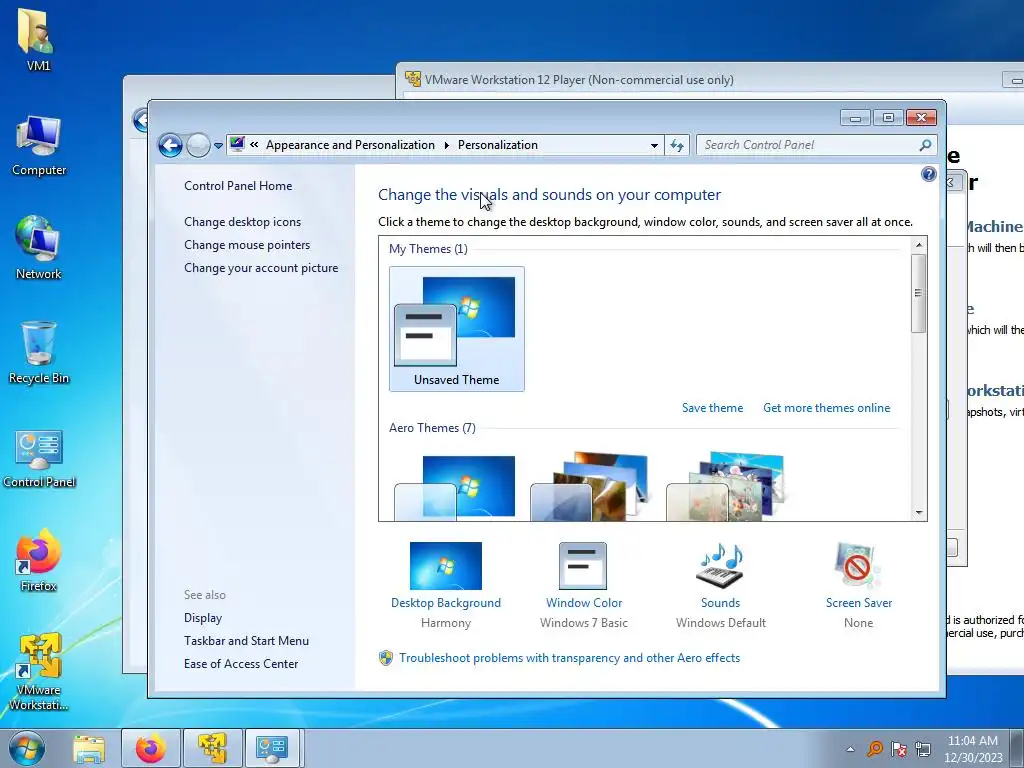
Task: Click the theme list scroll down arrow
Action: click(x=919, y=513)
